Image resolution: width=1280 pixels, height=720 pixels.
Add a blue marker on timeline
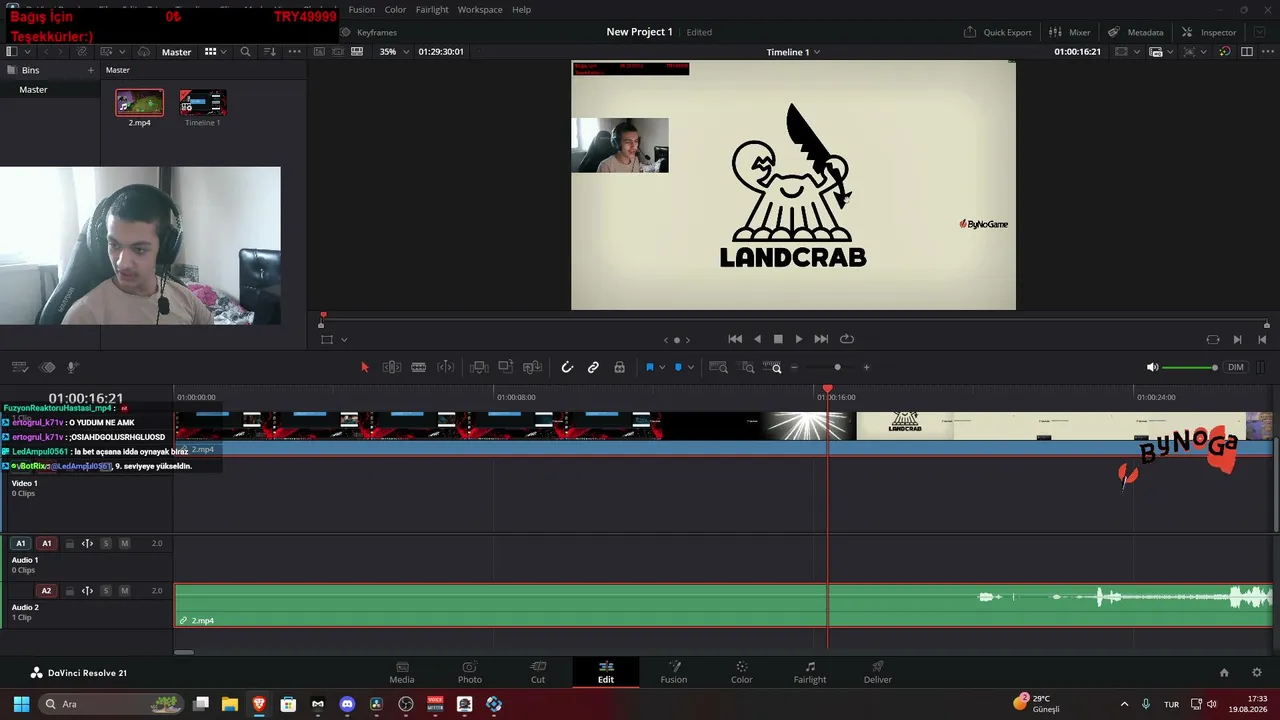(x=678, y=367)
